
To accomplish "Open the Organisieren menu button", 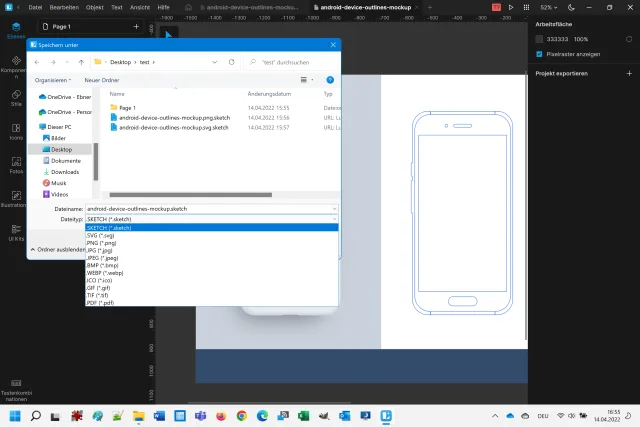I will (52, 80).
